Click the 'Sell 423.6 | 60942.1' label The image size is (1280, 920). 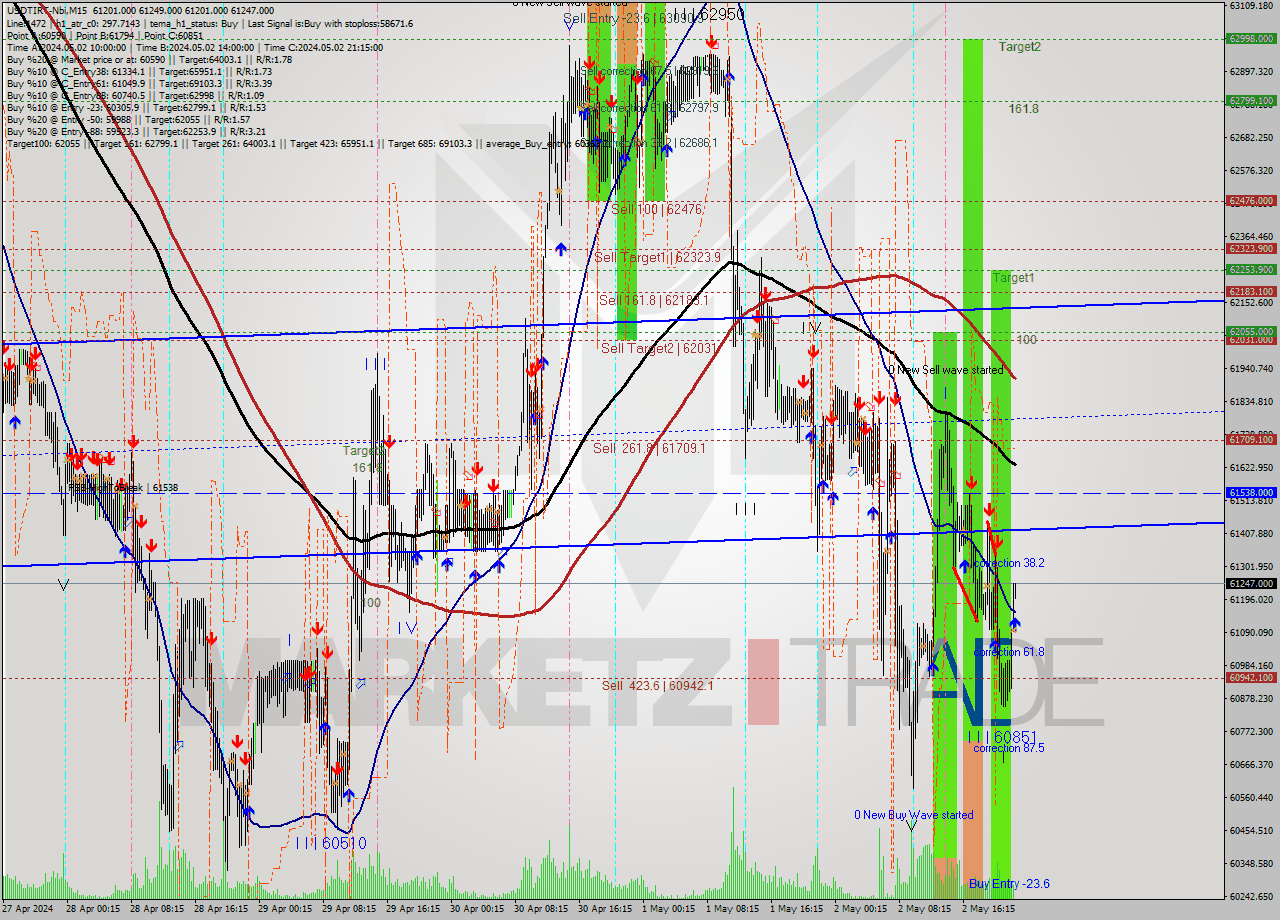coord(657,686)
